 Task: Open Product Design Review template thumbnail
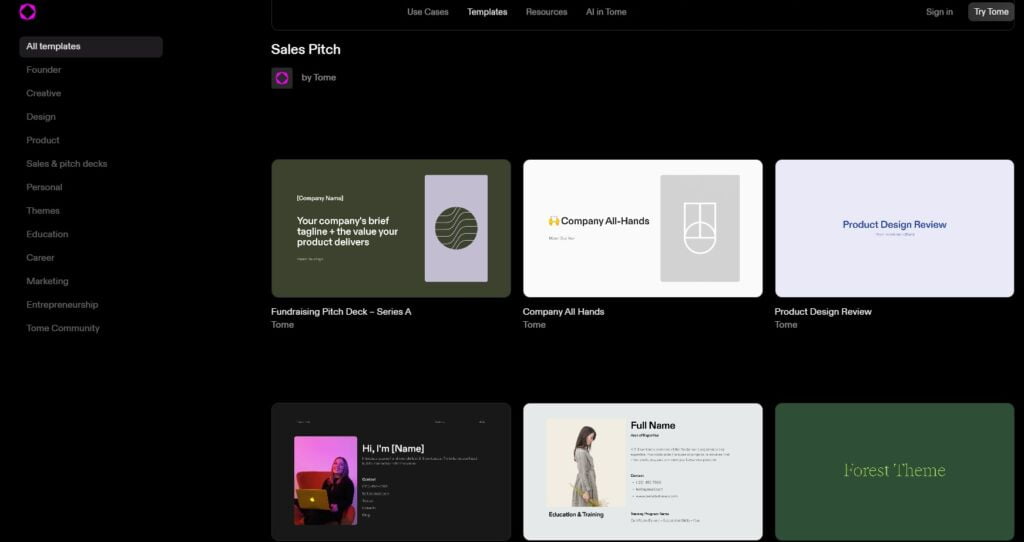click(894, 229)
